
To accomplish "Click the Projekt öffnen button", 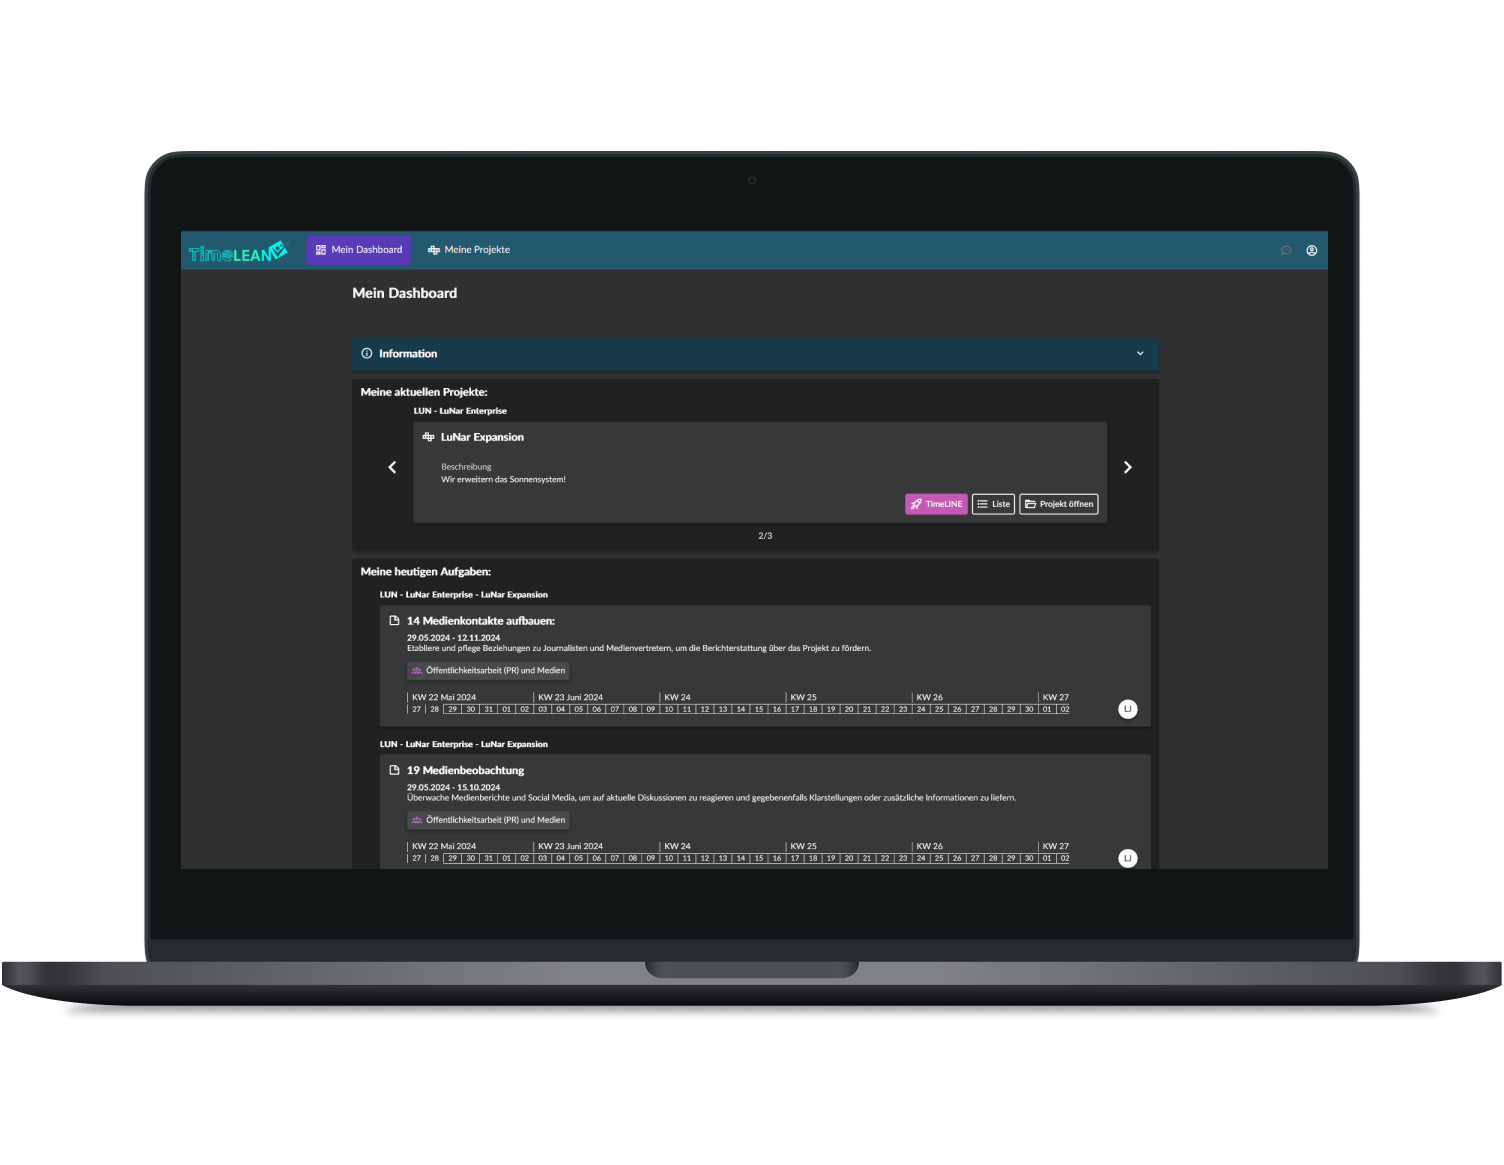I will coord(1059,505).
